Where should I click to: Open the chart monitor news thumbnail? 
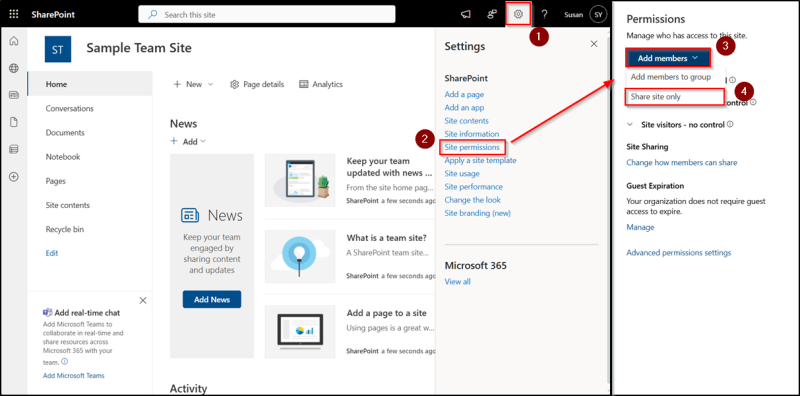click(x=300, y=331)
